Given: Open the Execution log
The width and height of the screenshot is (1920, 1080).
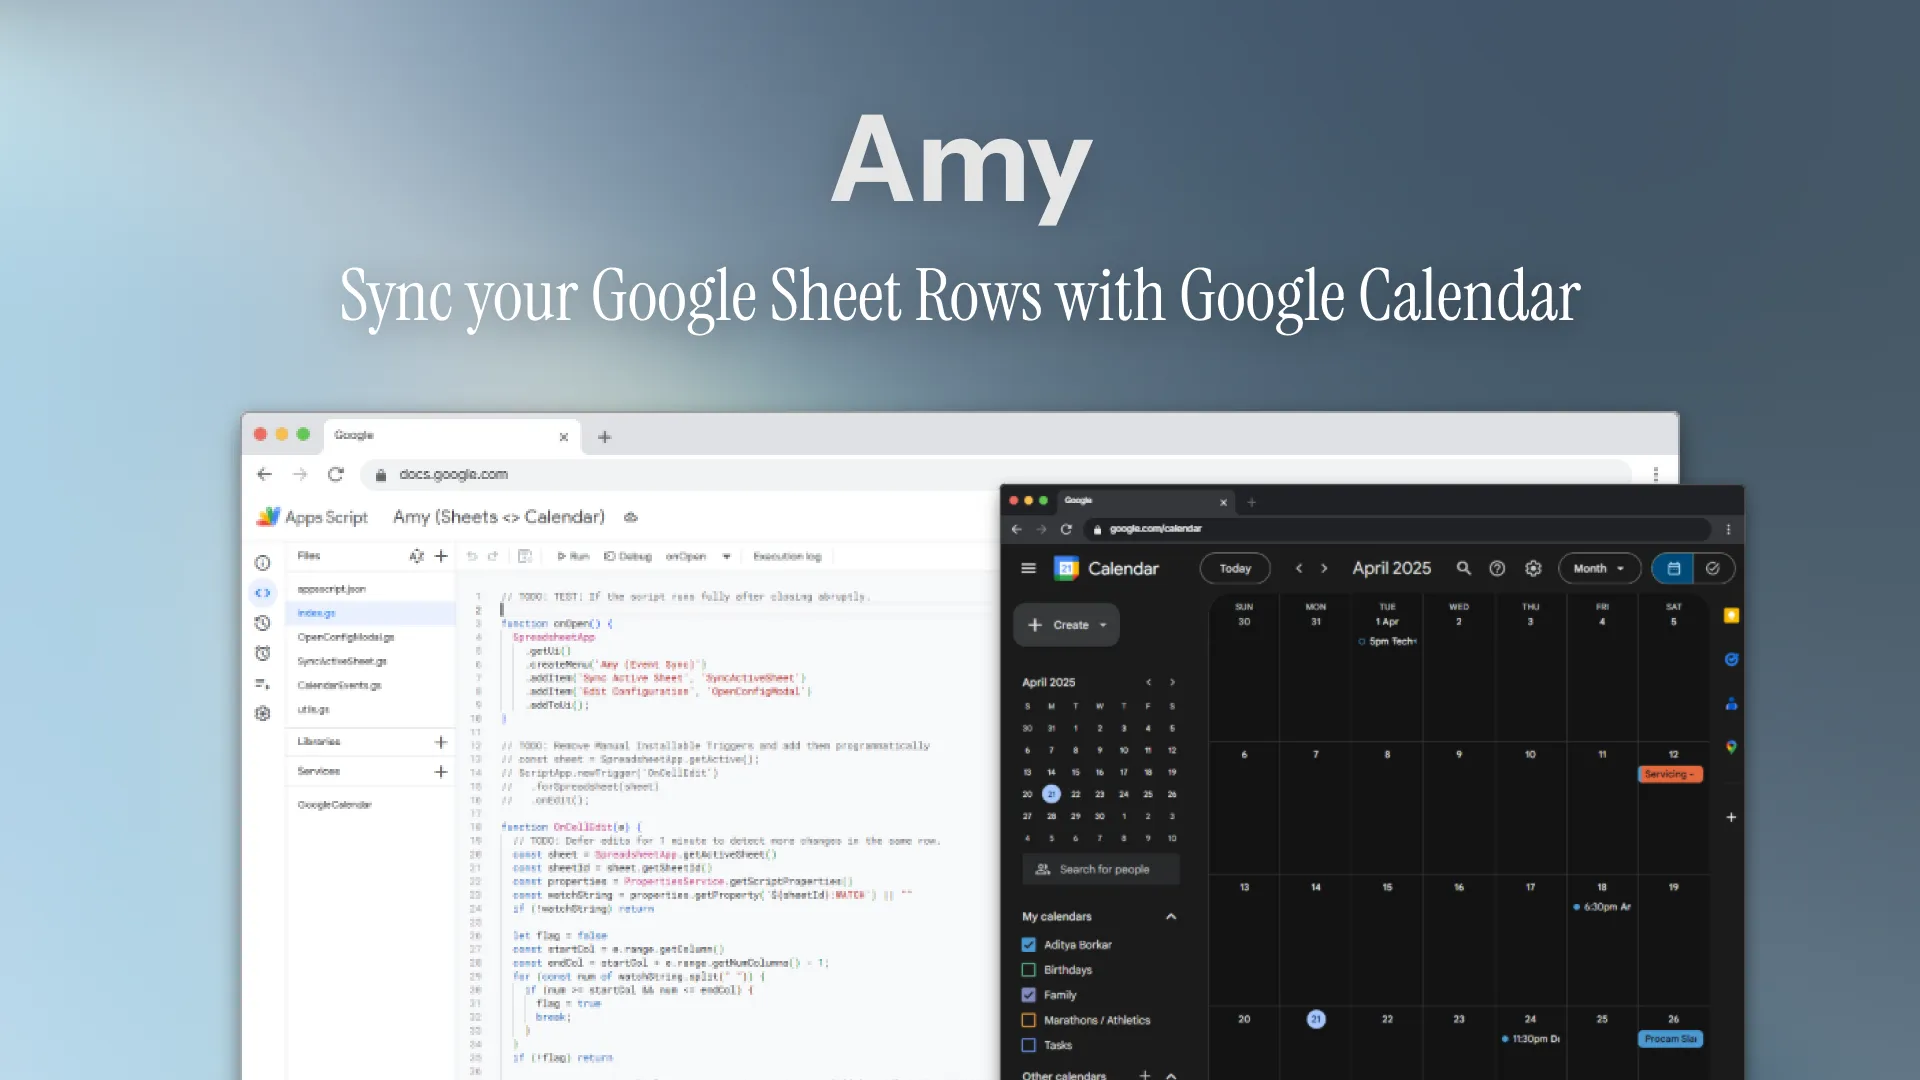Looking at the screenshot, I should click(x=787, y=556).
